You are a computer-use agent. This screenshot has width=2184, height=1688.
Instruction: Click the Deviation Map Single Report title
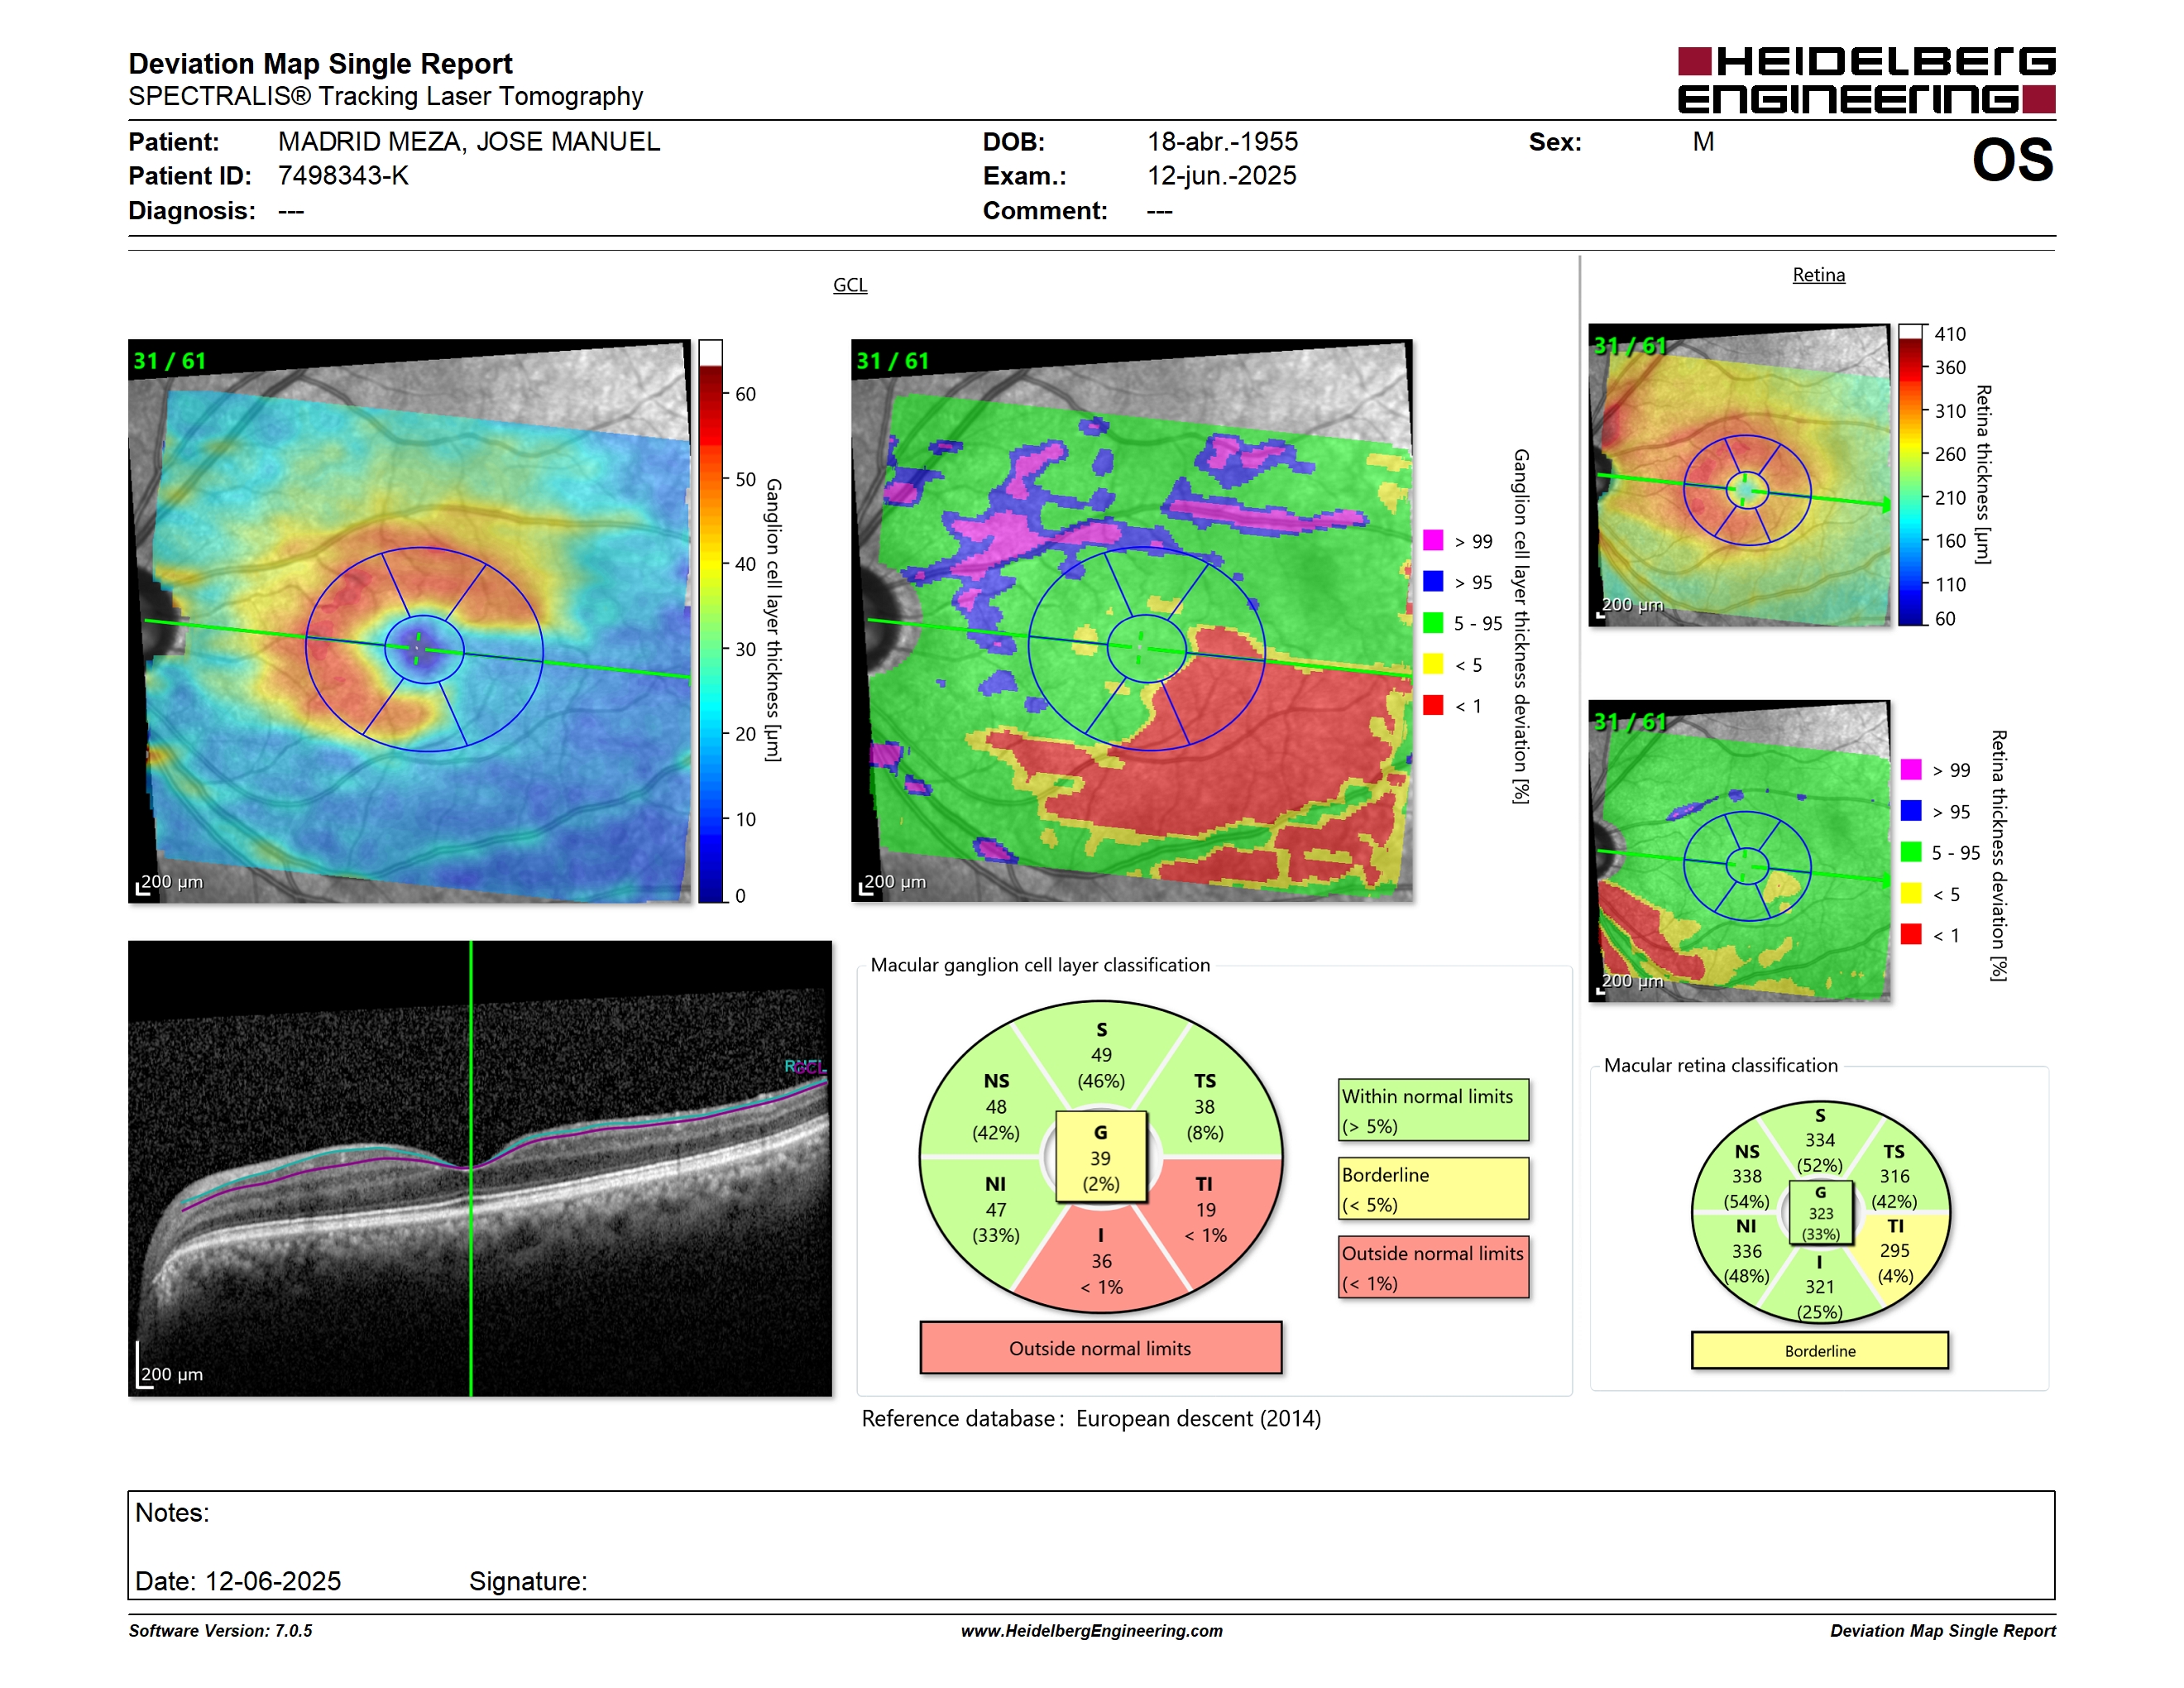point(320,64)
